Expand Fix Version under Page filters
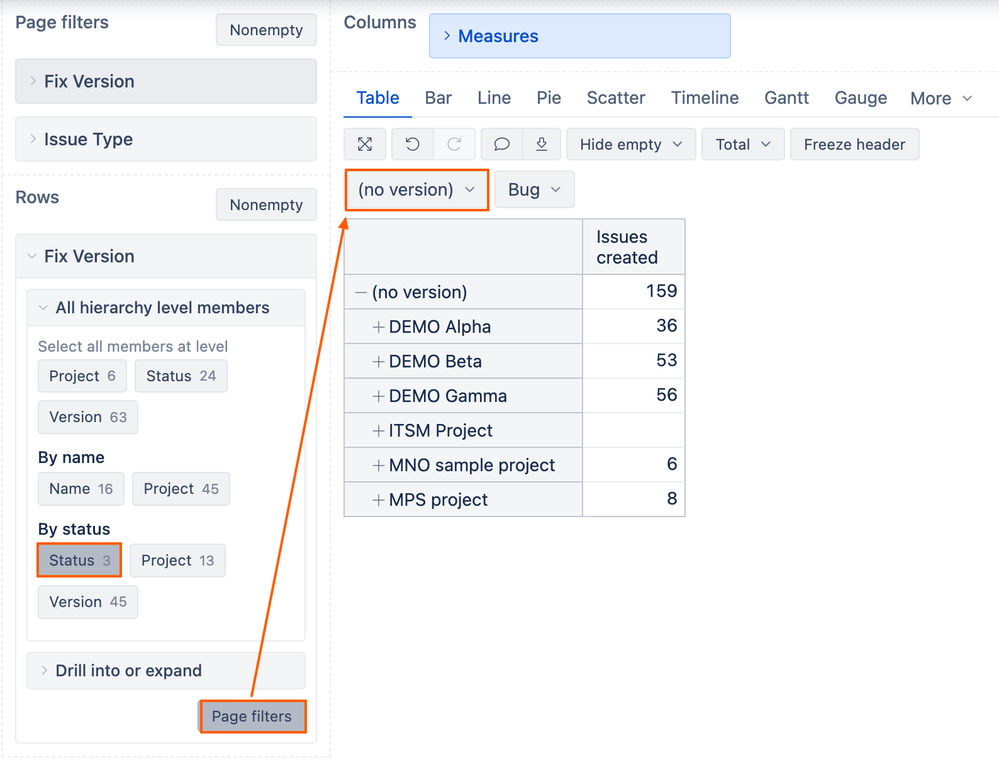Image resolution: width=999 pixels, height=765 pixels. (166, 82)
